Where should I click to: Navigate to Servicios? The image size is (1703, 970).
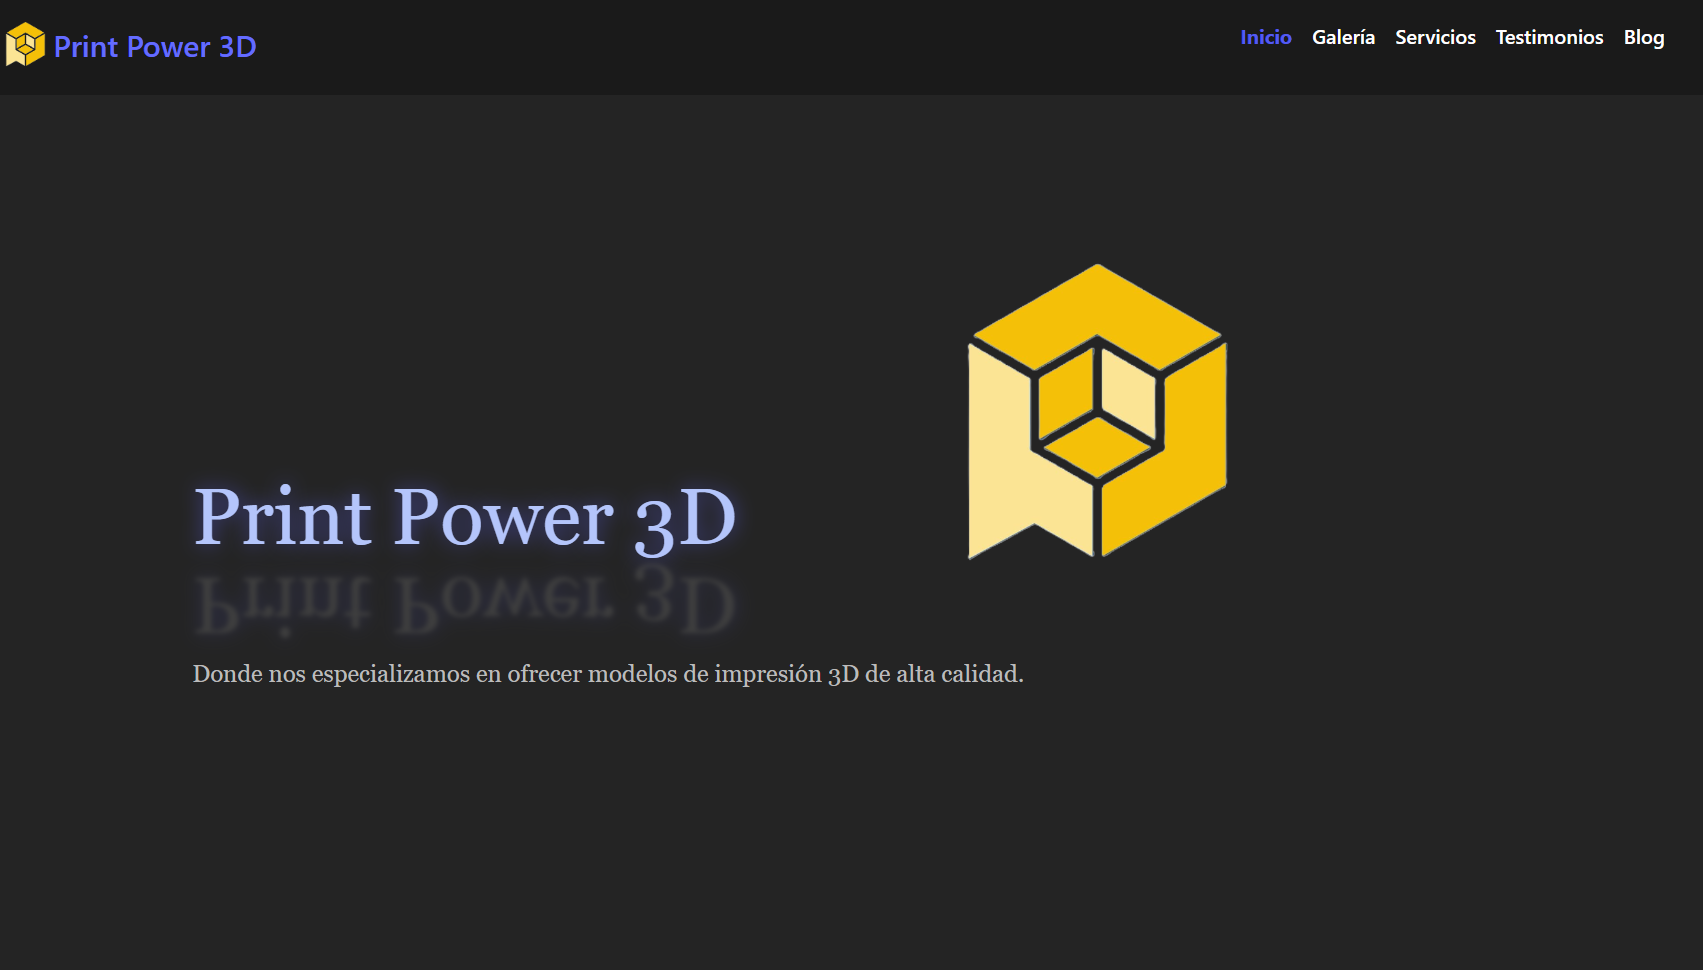coord(1435,37)
